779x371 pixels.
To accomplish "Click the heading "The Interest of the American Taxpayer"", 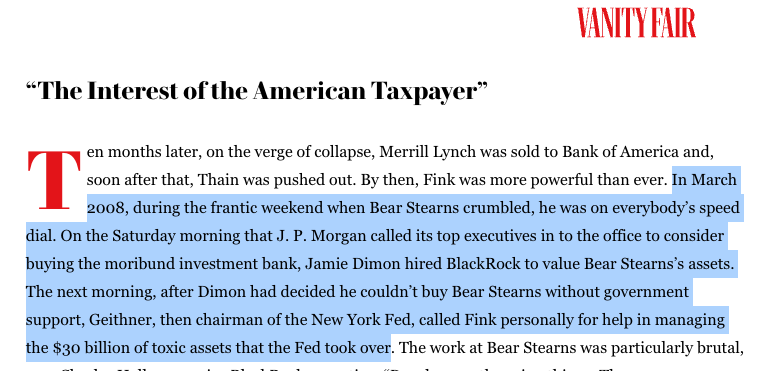I will point(256,91).
